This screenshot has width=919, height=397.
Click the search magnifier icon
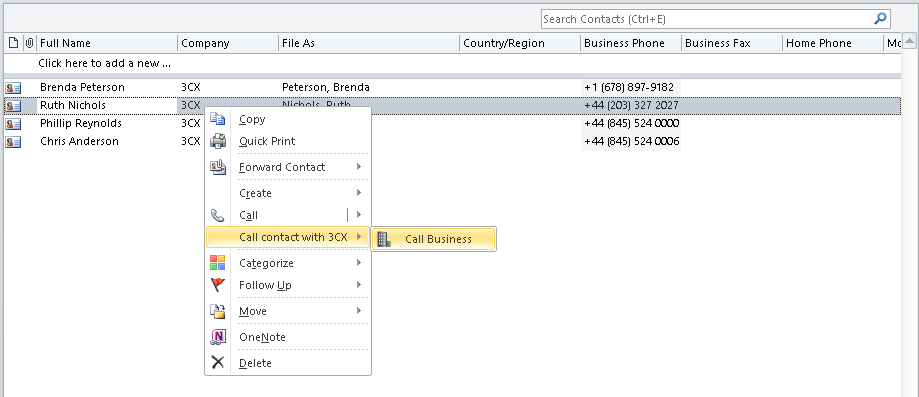(880, 19)
